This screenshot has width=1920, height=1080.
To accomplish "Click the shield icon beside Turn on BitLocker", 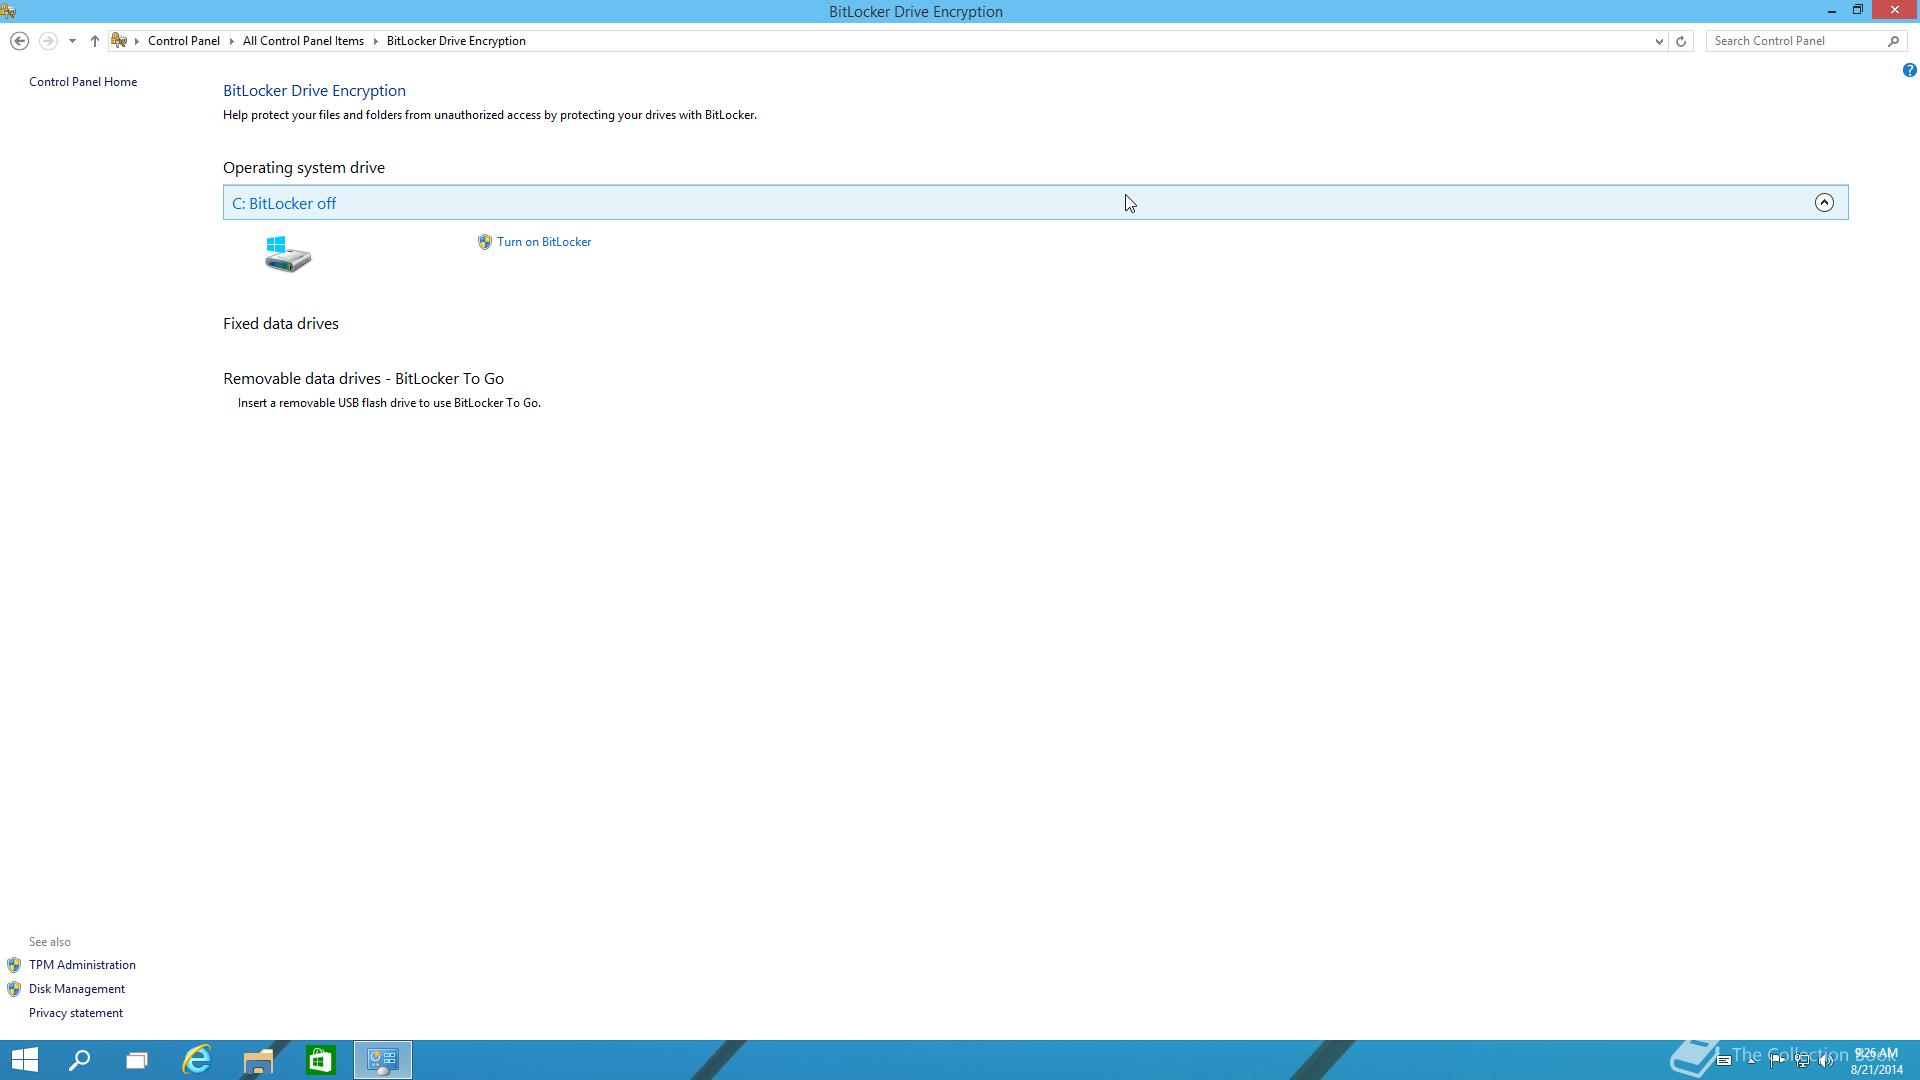I will [x=485, y=242].
